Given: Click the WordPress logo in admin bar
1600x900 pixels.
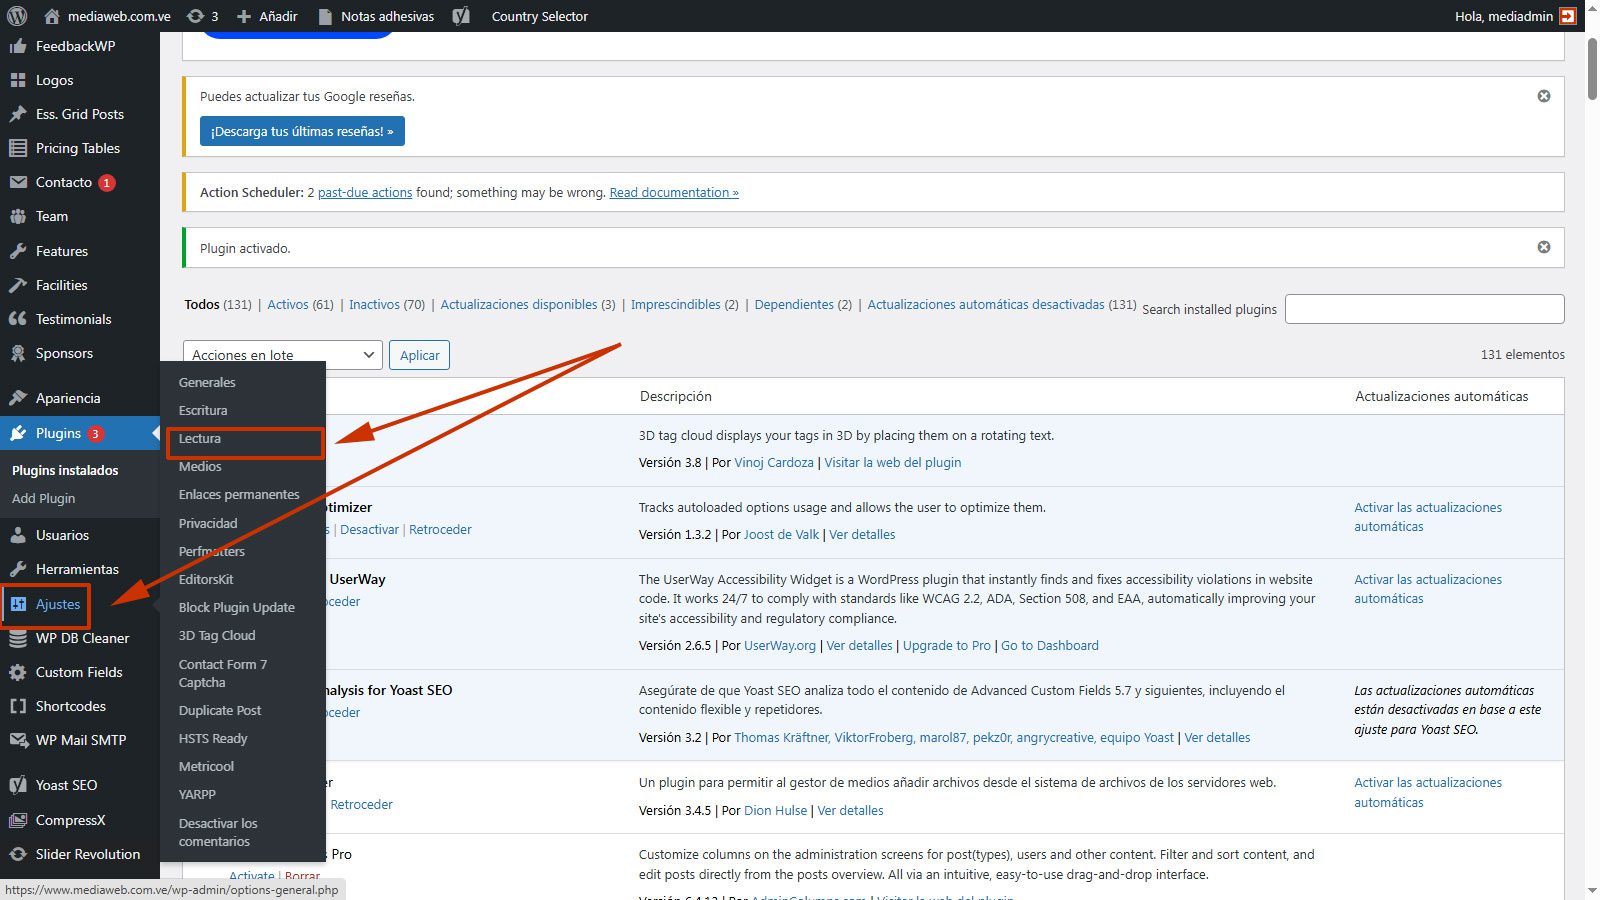Looking at the screenshot, I should click(x=17, y=16).
